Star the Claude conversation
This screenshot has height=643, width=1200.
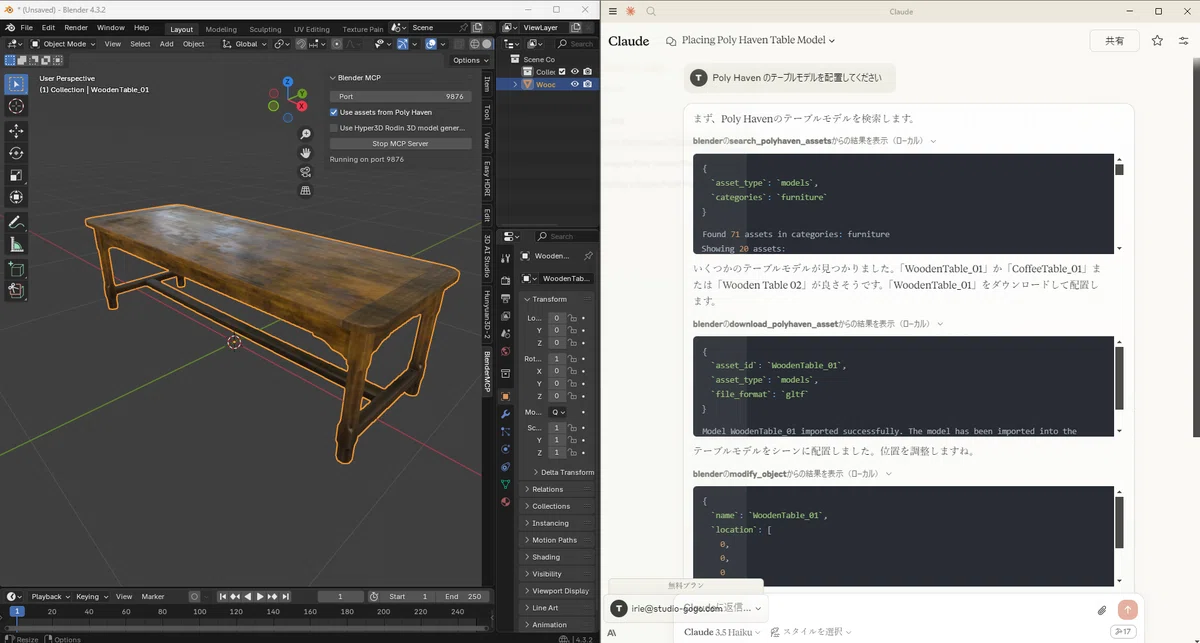coord(1157,41)
